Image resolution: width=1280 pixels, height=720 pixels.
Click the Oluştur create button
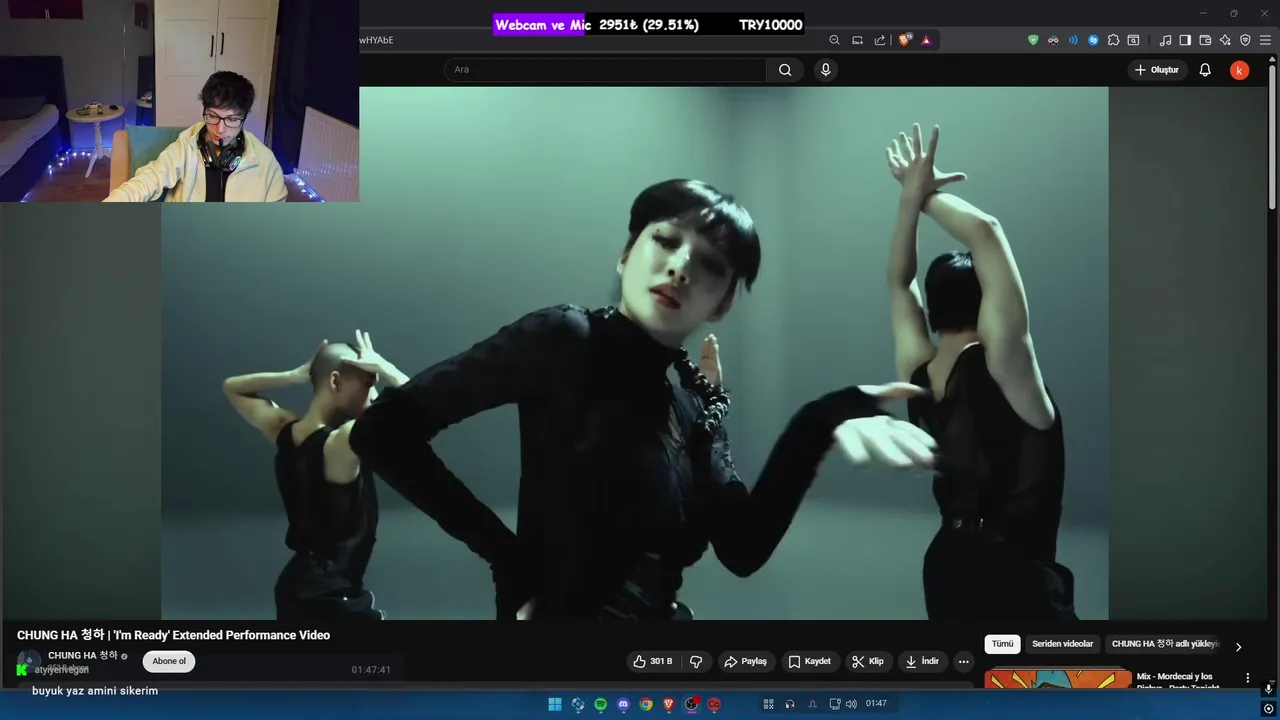click(x=1157, y=70)
